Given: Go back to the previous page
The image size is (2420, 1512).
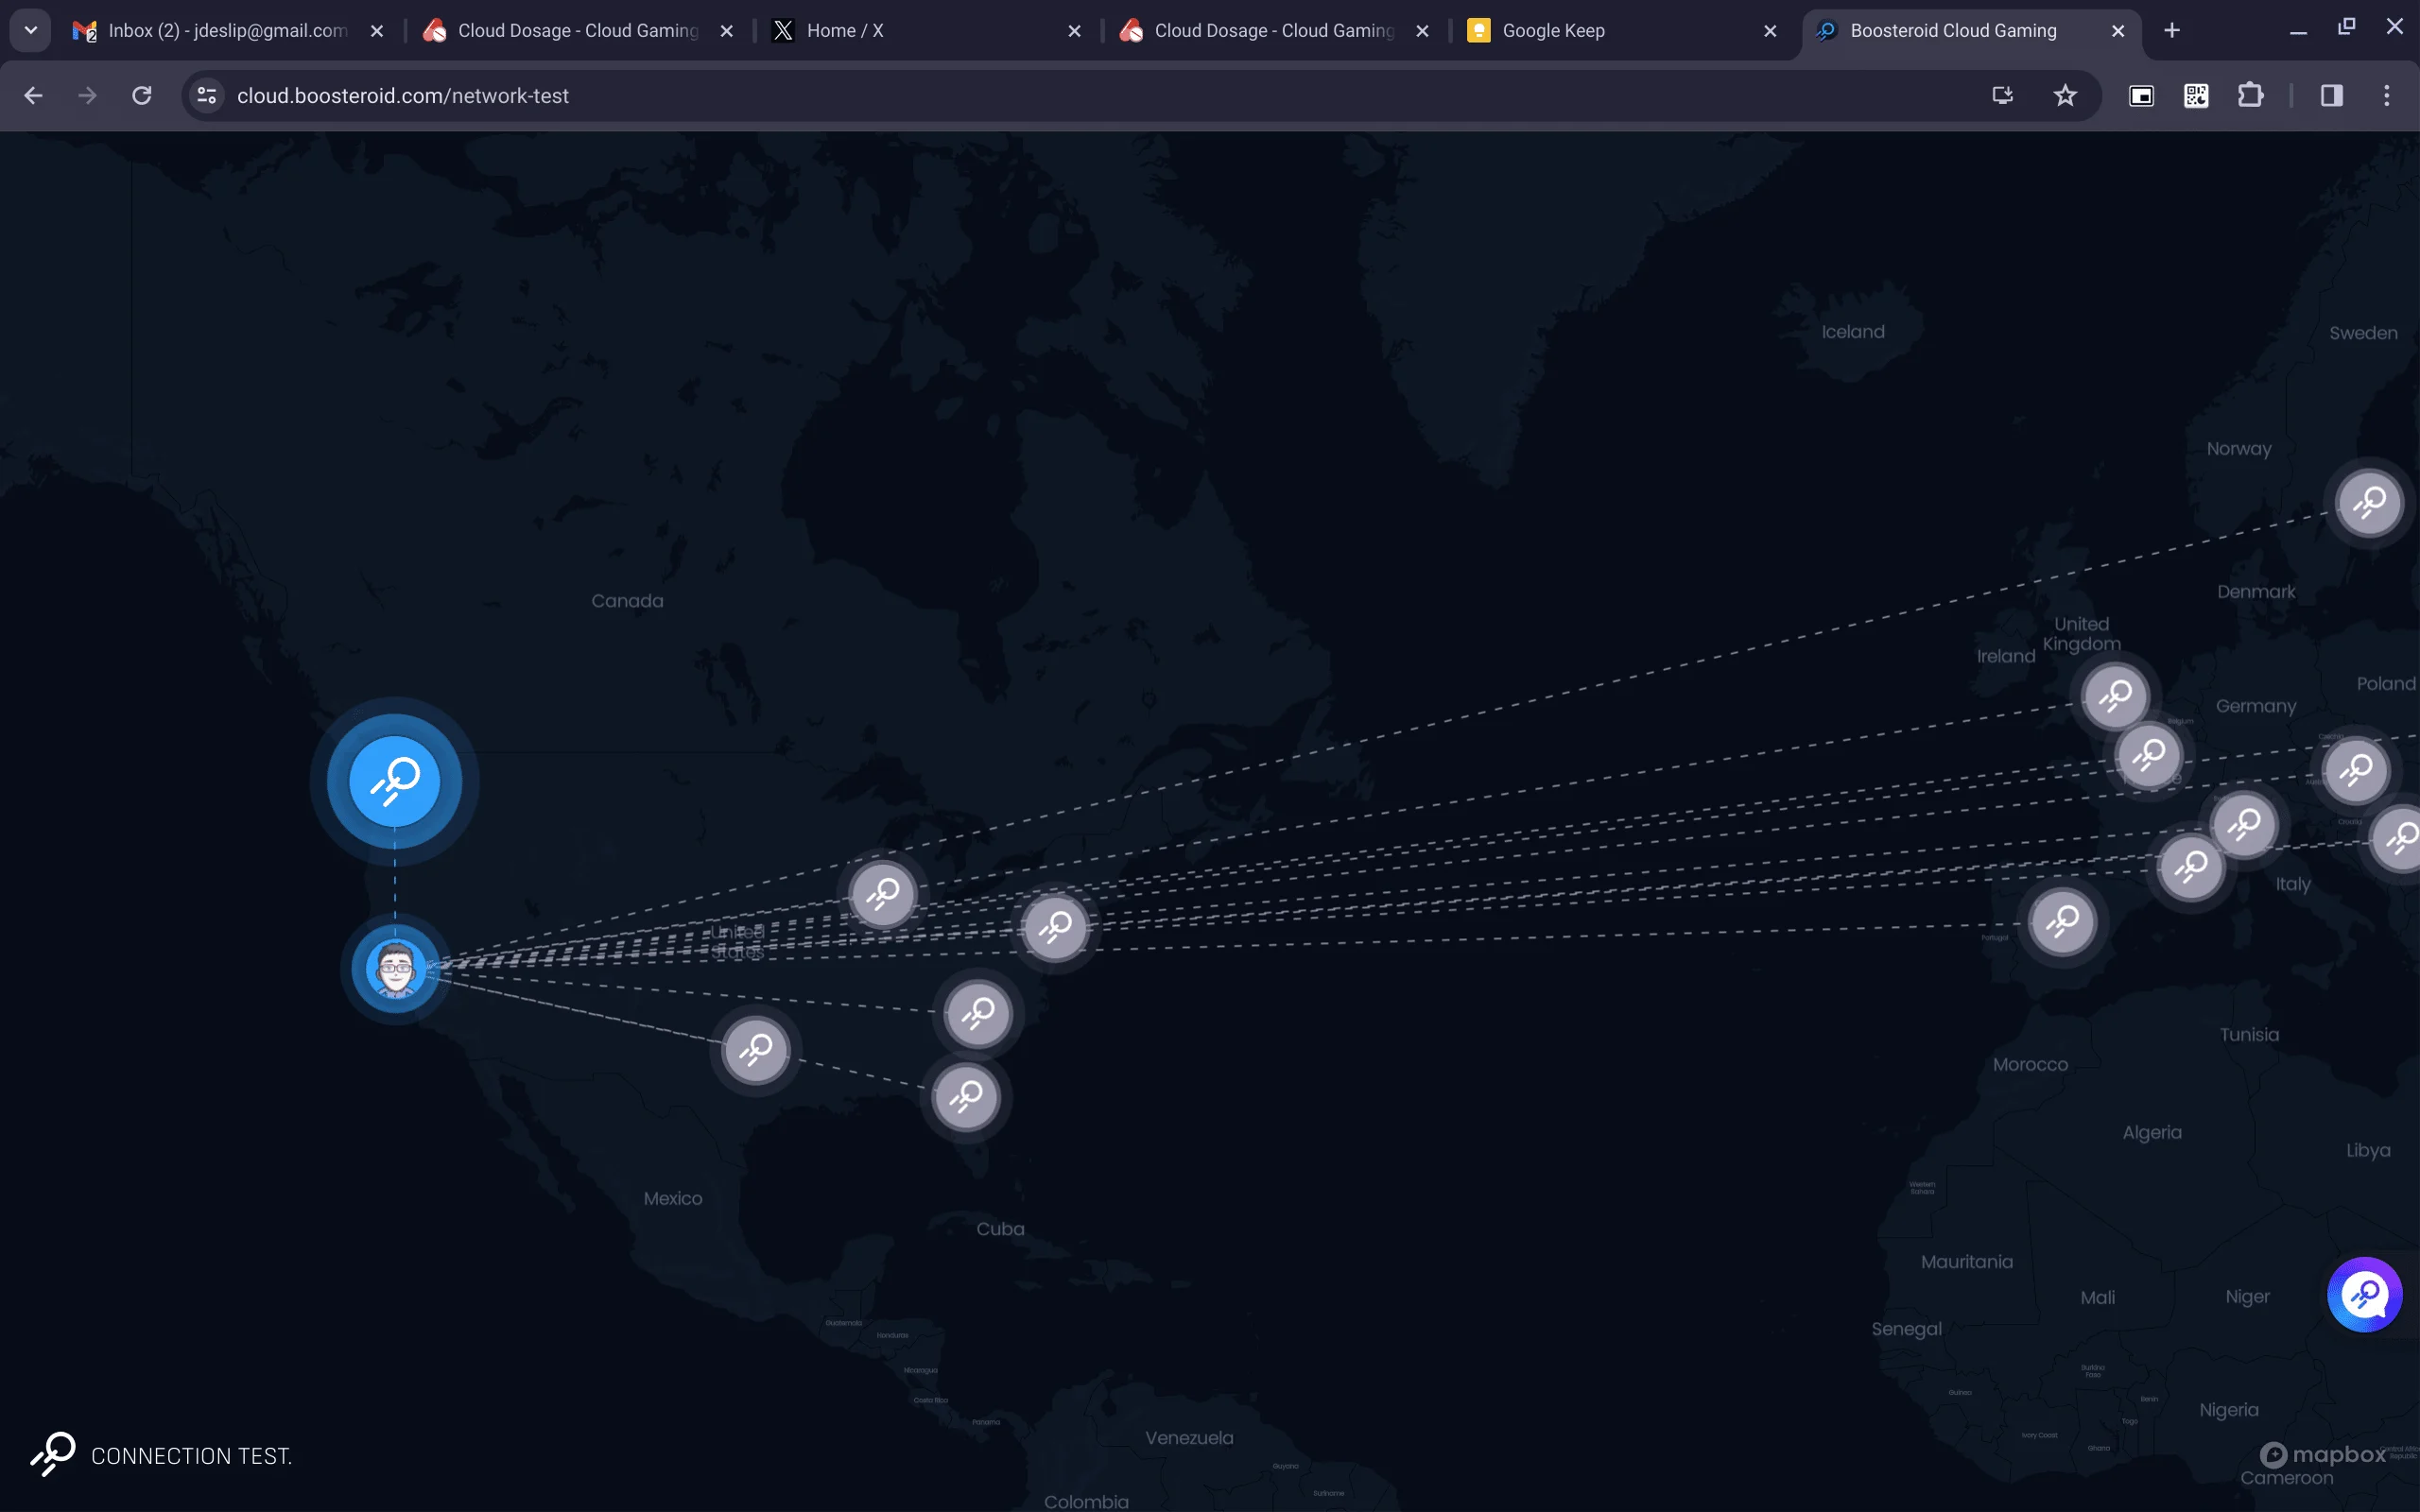Looking at the screenshot, I should click(33, 95).
